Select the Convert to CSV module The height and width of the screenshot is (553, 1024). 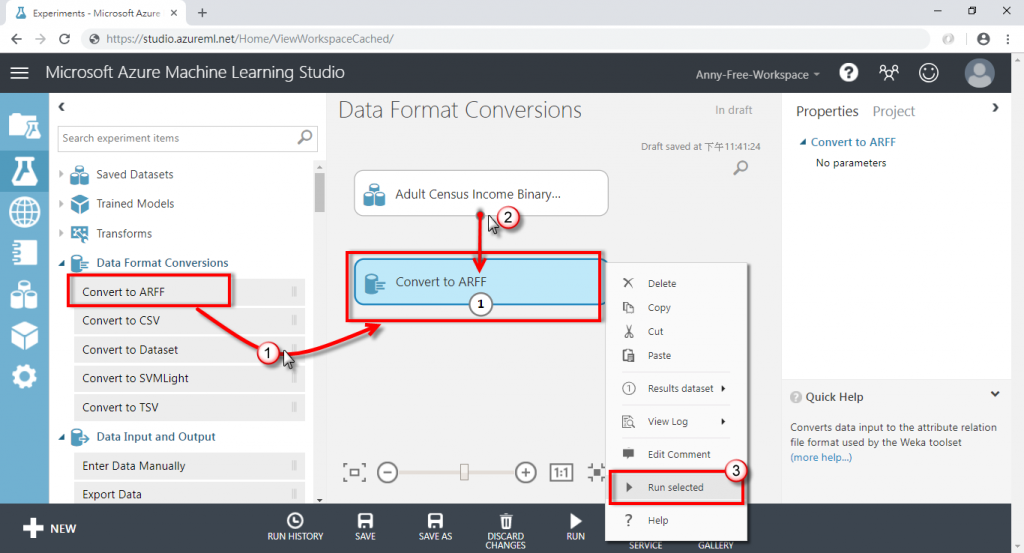click(x=189, y=321)
